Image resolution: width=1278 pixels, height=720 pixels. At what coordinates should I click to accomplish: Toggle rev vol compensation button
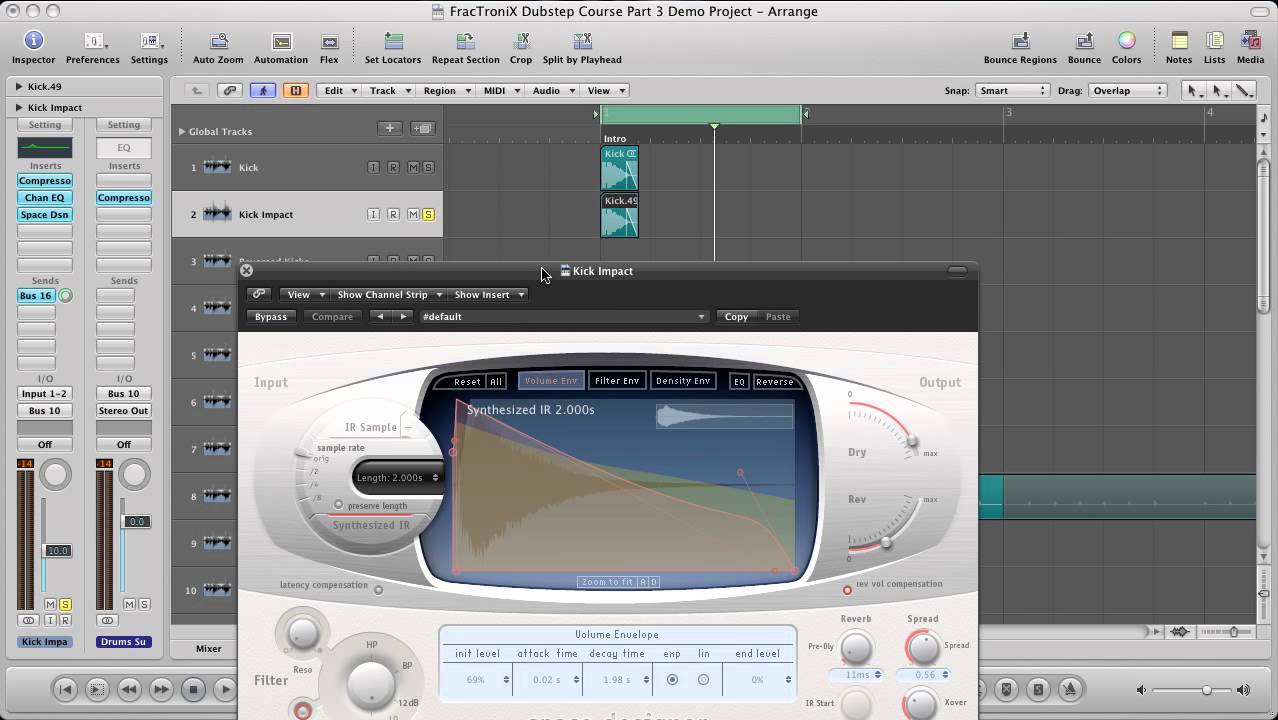[x=847, y=590]
